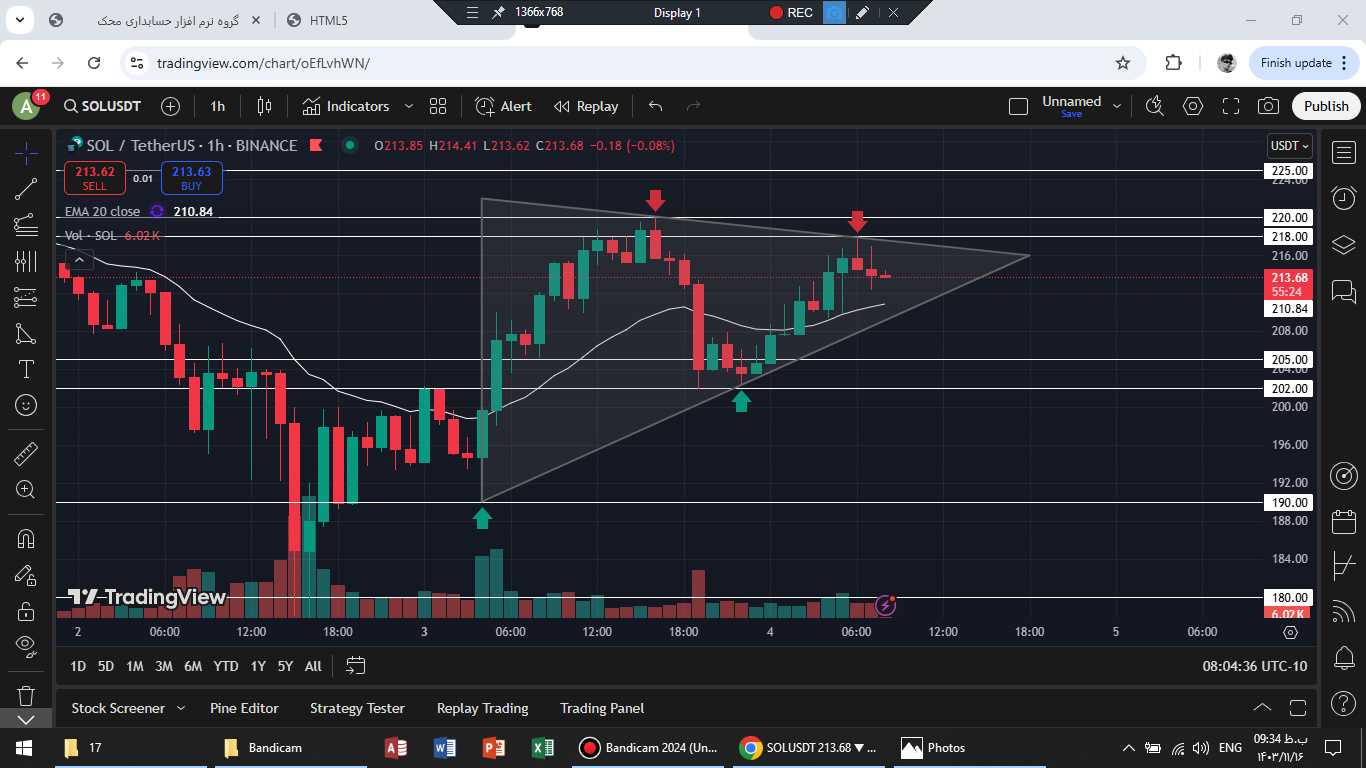1366x768 pixels.
Task: Show All data date range
Action: pos(313,666)
